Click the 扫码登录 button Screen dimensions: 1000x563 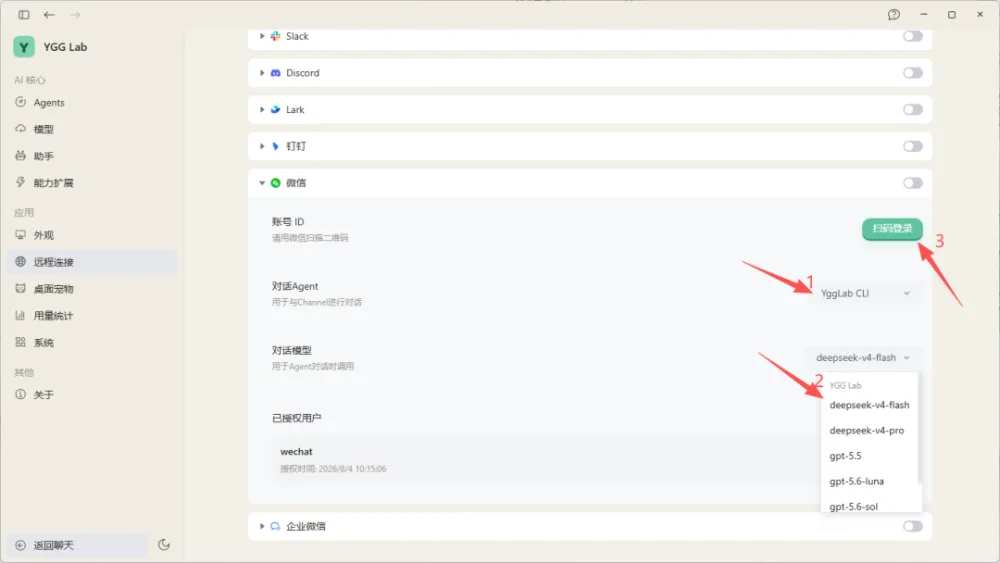tap(892, 229)
